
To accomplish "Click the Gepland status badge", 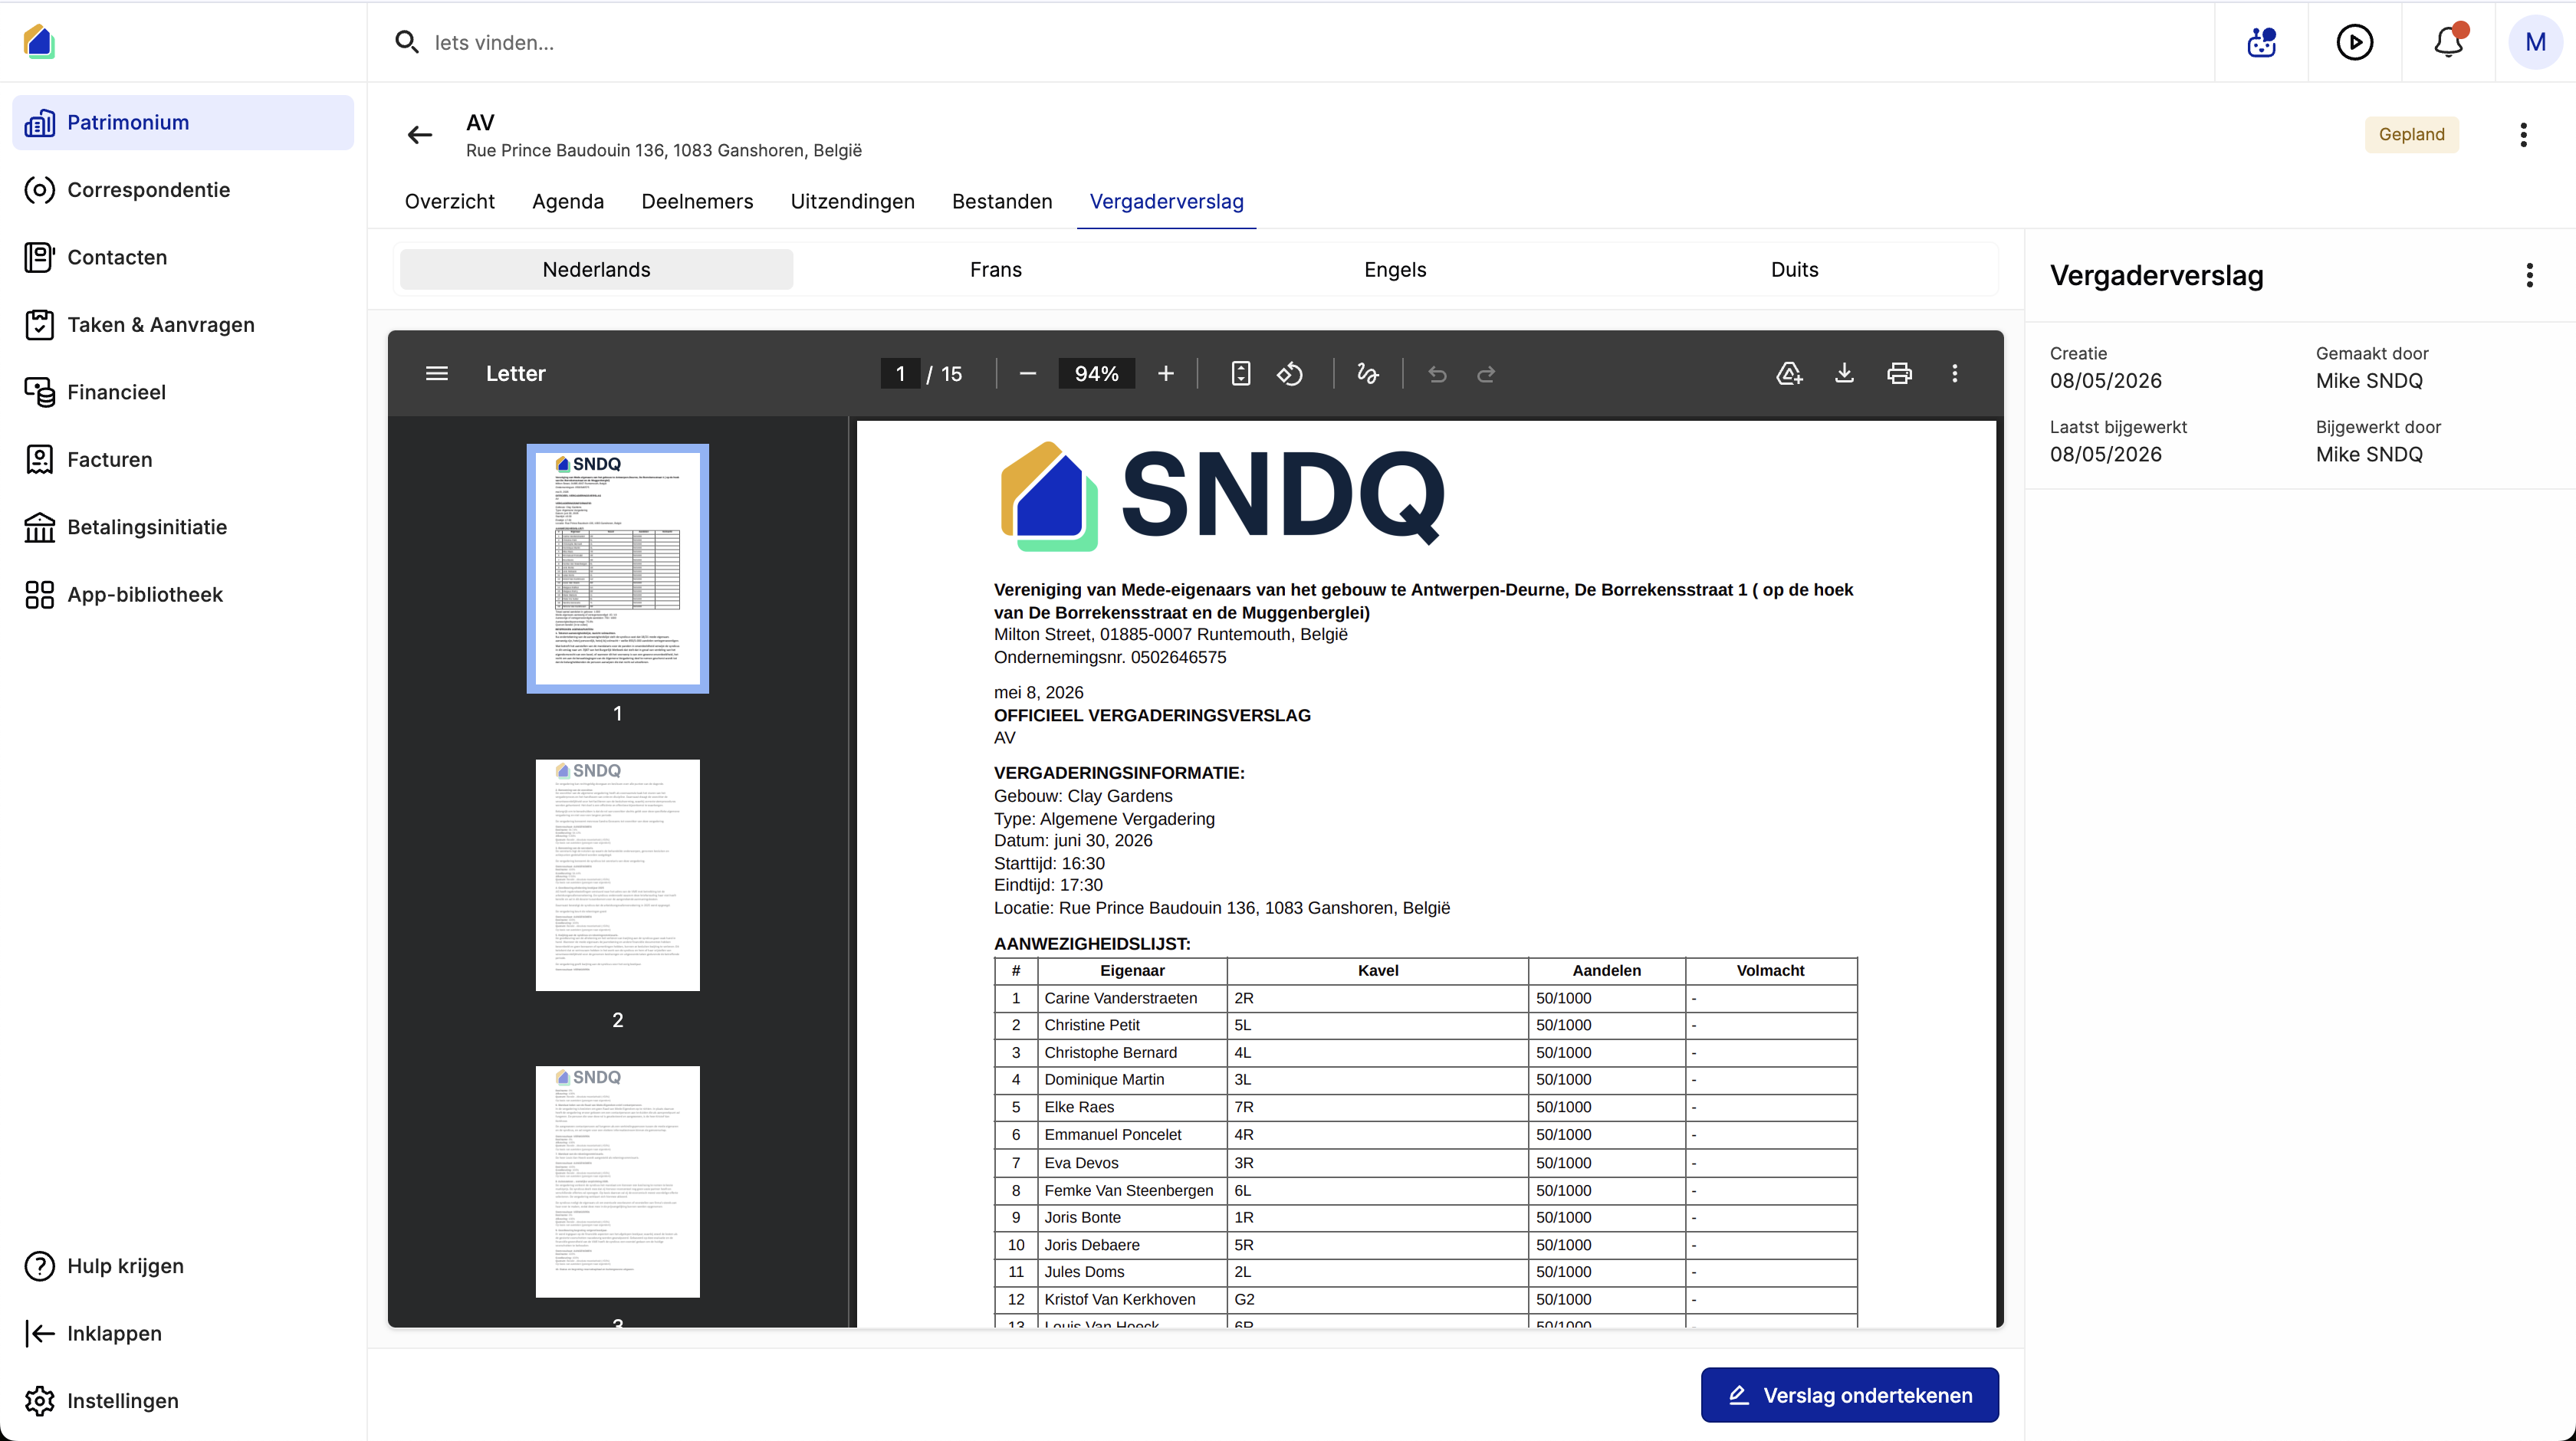I will click(2411, 135).
